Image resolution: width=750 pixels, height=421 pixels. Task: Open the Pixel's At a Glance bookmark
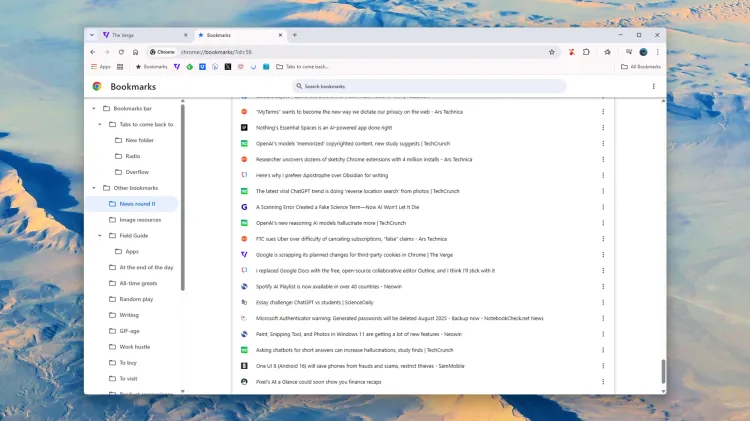(x=321, y=382)
